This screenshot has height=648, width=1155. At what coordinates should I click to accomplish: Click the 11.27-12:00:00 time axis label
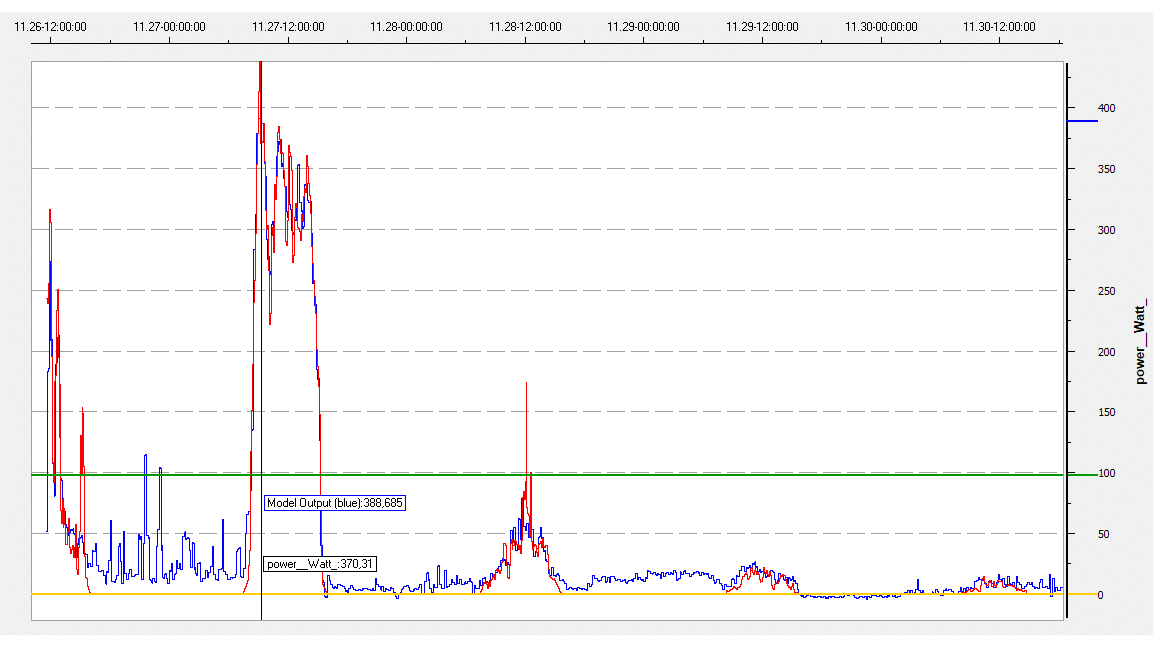pos(288,27)
